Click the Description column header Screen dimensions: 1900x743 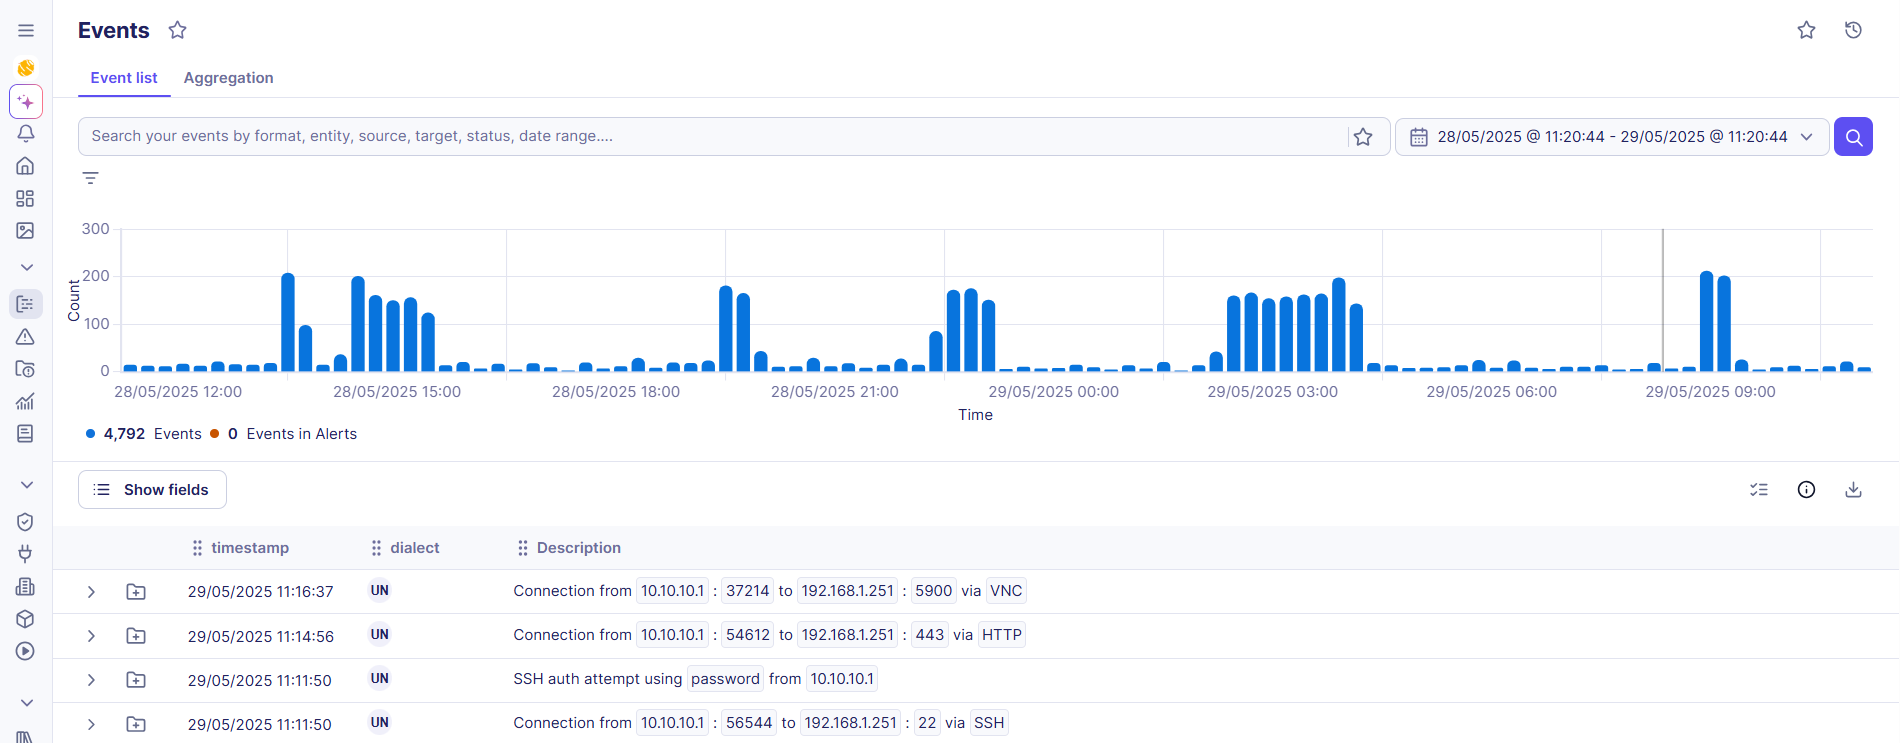578,548
